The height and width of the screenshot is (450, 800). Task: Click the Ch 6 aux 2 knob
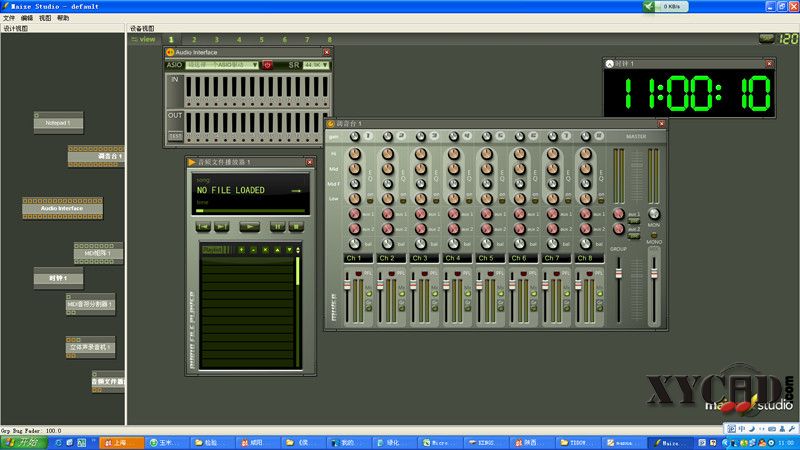pos(519,229)
